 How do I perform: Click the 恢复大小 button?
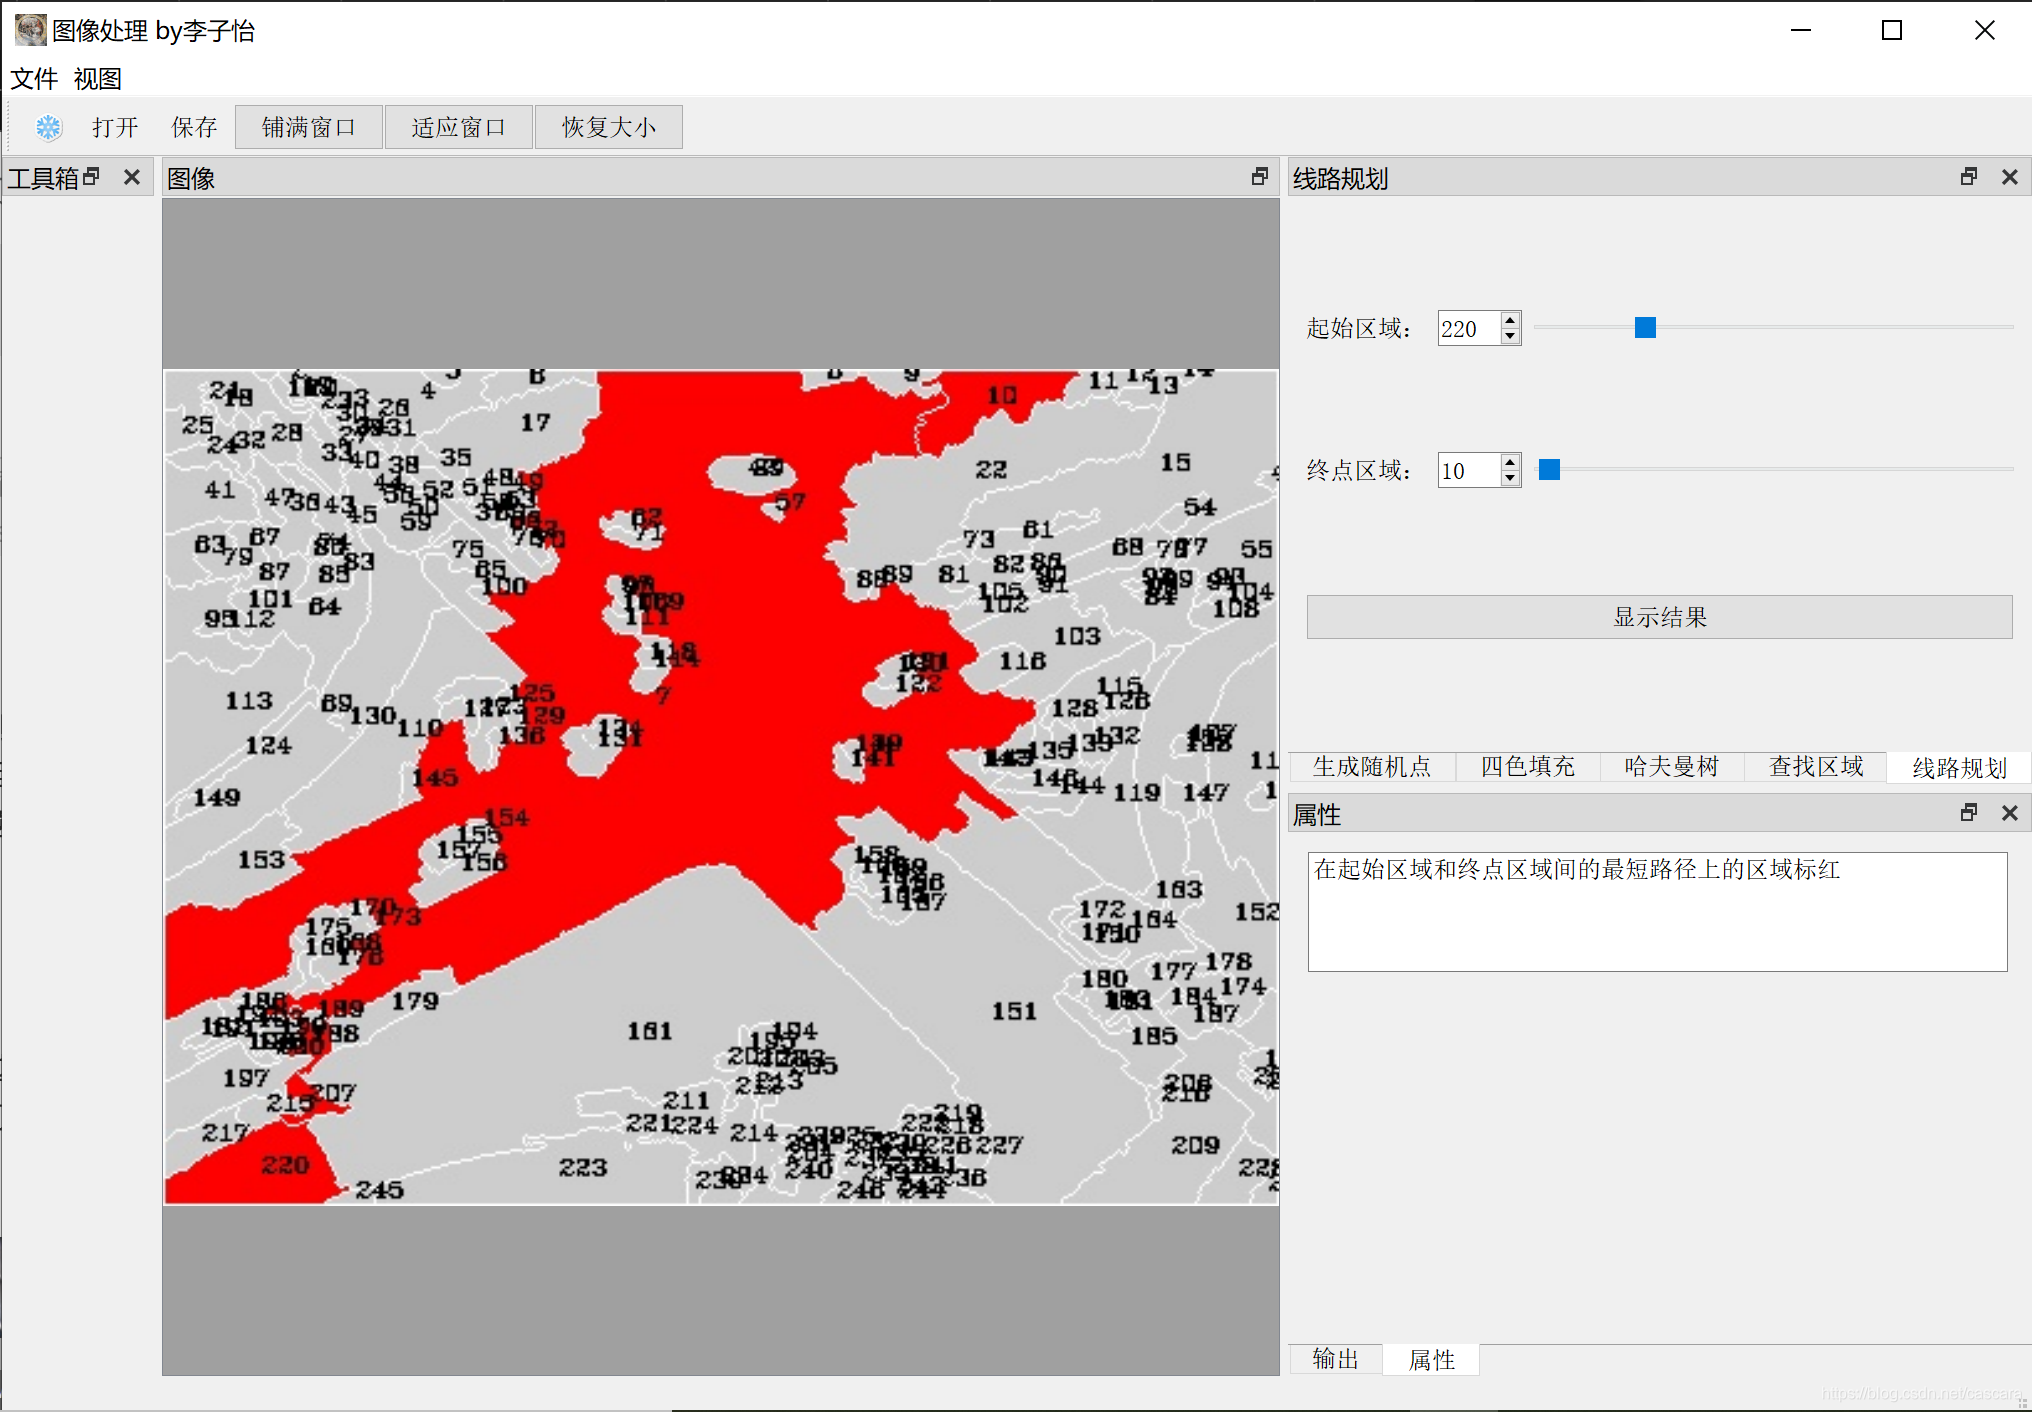click(x=609, y=127)
